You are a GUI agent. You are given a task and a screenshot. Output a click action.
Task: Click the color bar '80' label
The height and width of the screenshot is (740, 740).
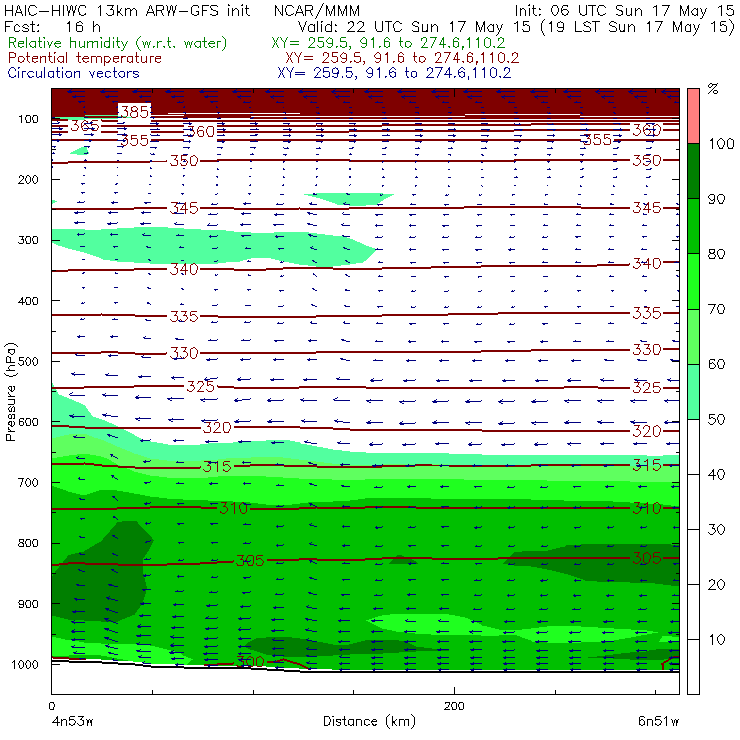[x=716, y=254]
